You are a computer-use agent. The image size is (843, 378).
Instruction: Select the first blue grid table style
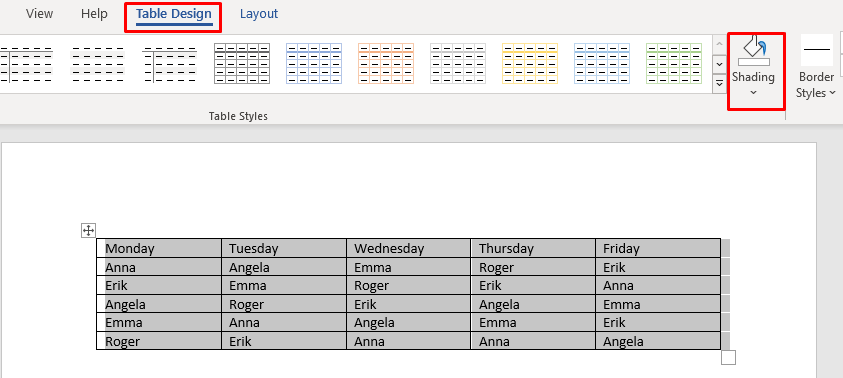tap(314, 63)
